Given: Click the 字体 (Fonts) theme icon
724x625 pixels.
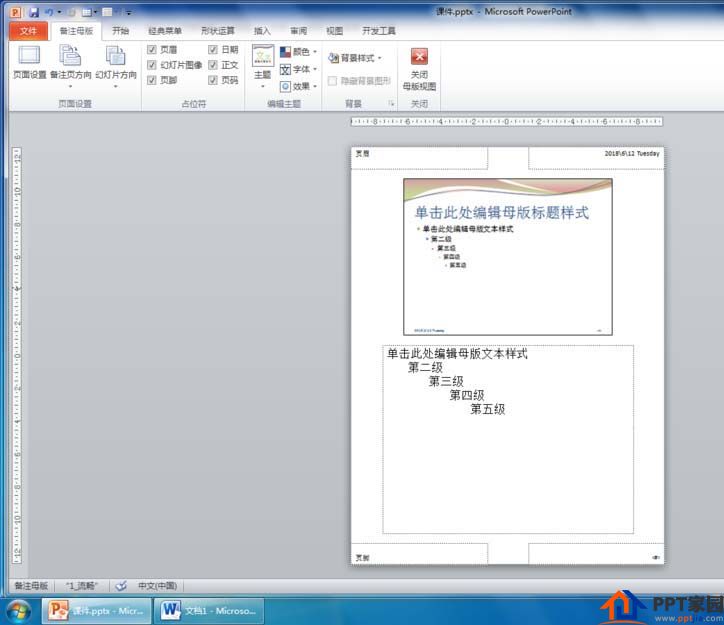Looking at the screenshot, I should point(285,69).
